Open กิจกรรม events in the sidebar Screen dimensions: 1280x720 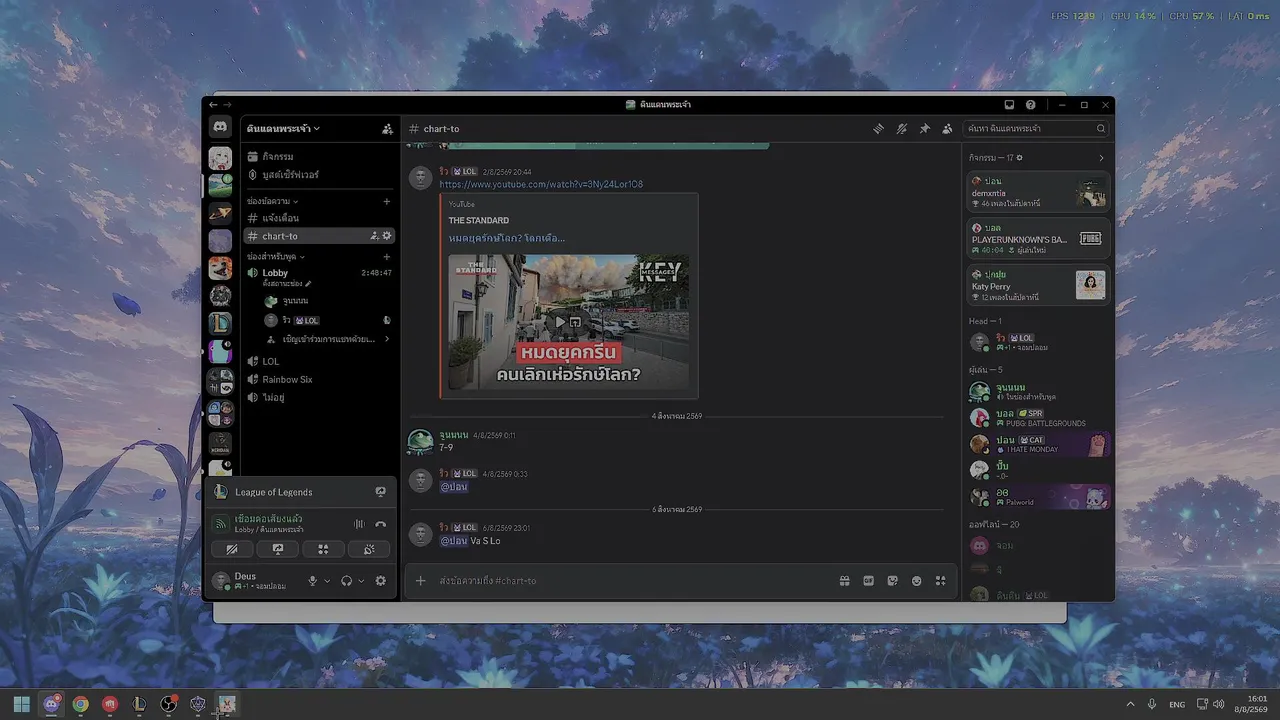319,157
